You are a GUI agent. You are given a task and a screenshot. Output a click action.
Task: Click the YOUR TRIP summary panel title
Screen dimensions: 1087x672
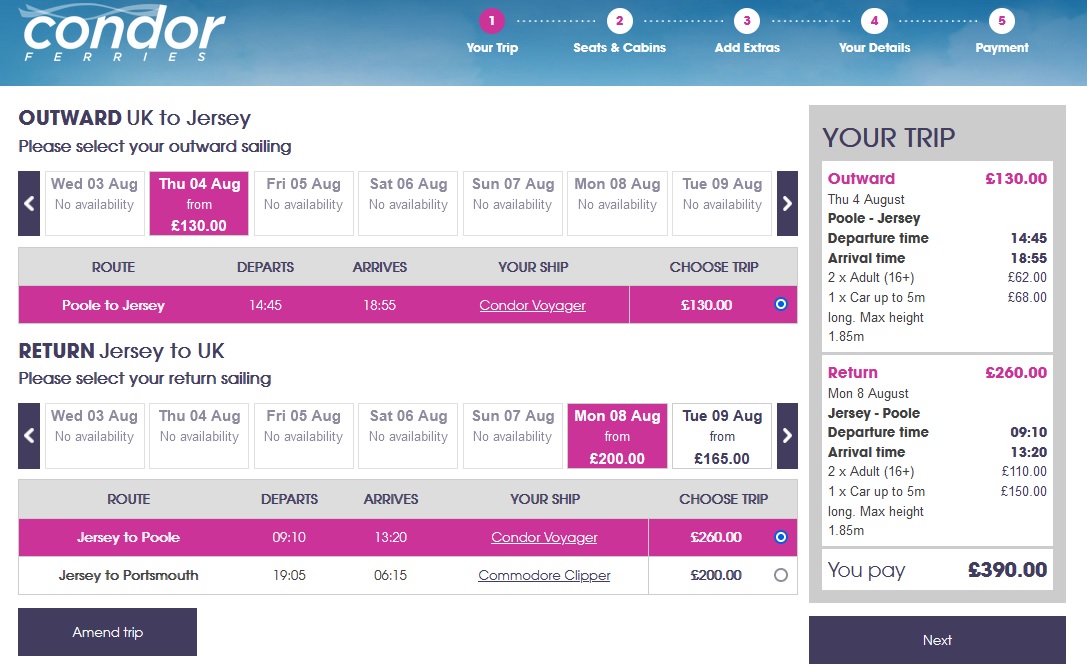pos(889,138)
